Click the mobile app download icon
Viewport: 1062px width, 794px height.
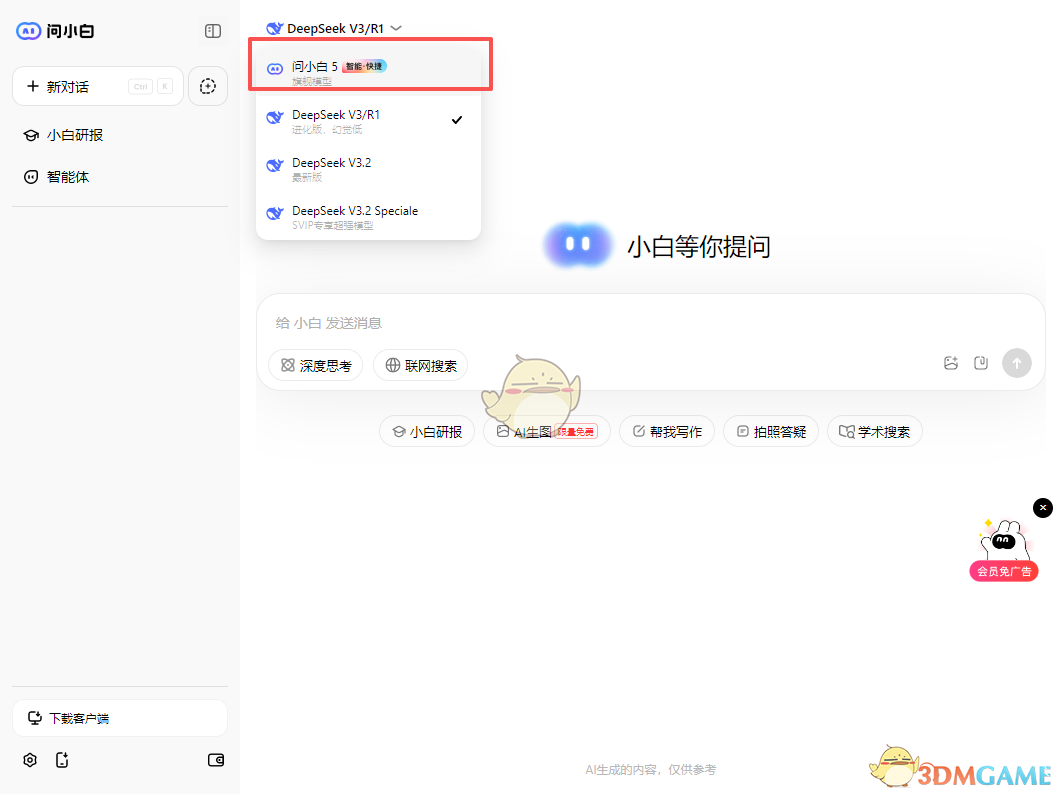point(62,760)
